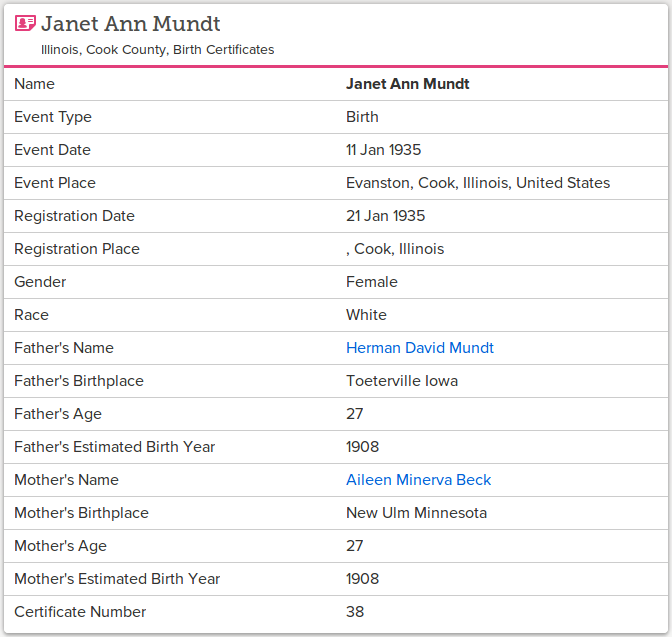Click the Mother's Age value
The image size is (672, 637).
[x=355, y=546]
